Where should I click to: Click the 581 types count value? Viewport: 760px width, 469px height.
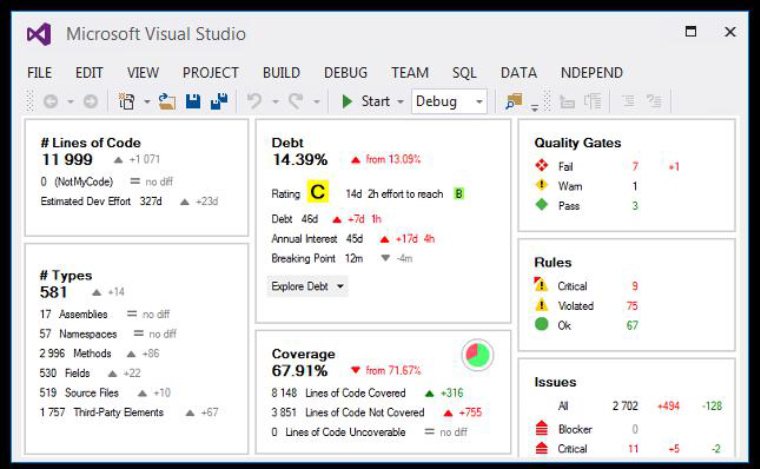[x=53, y=292]
